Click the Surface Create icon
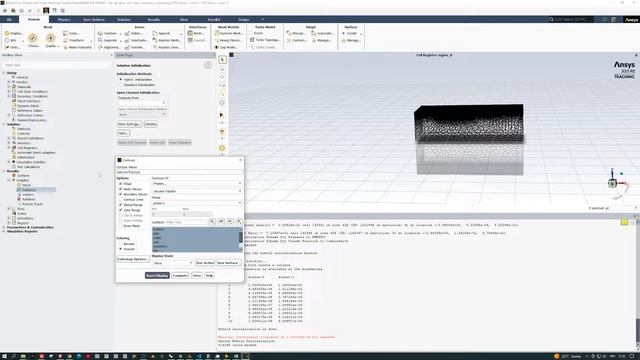The width and height of the screenshot is (640, 360). pos(344,33)
